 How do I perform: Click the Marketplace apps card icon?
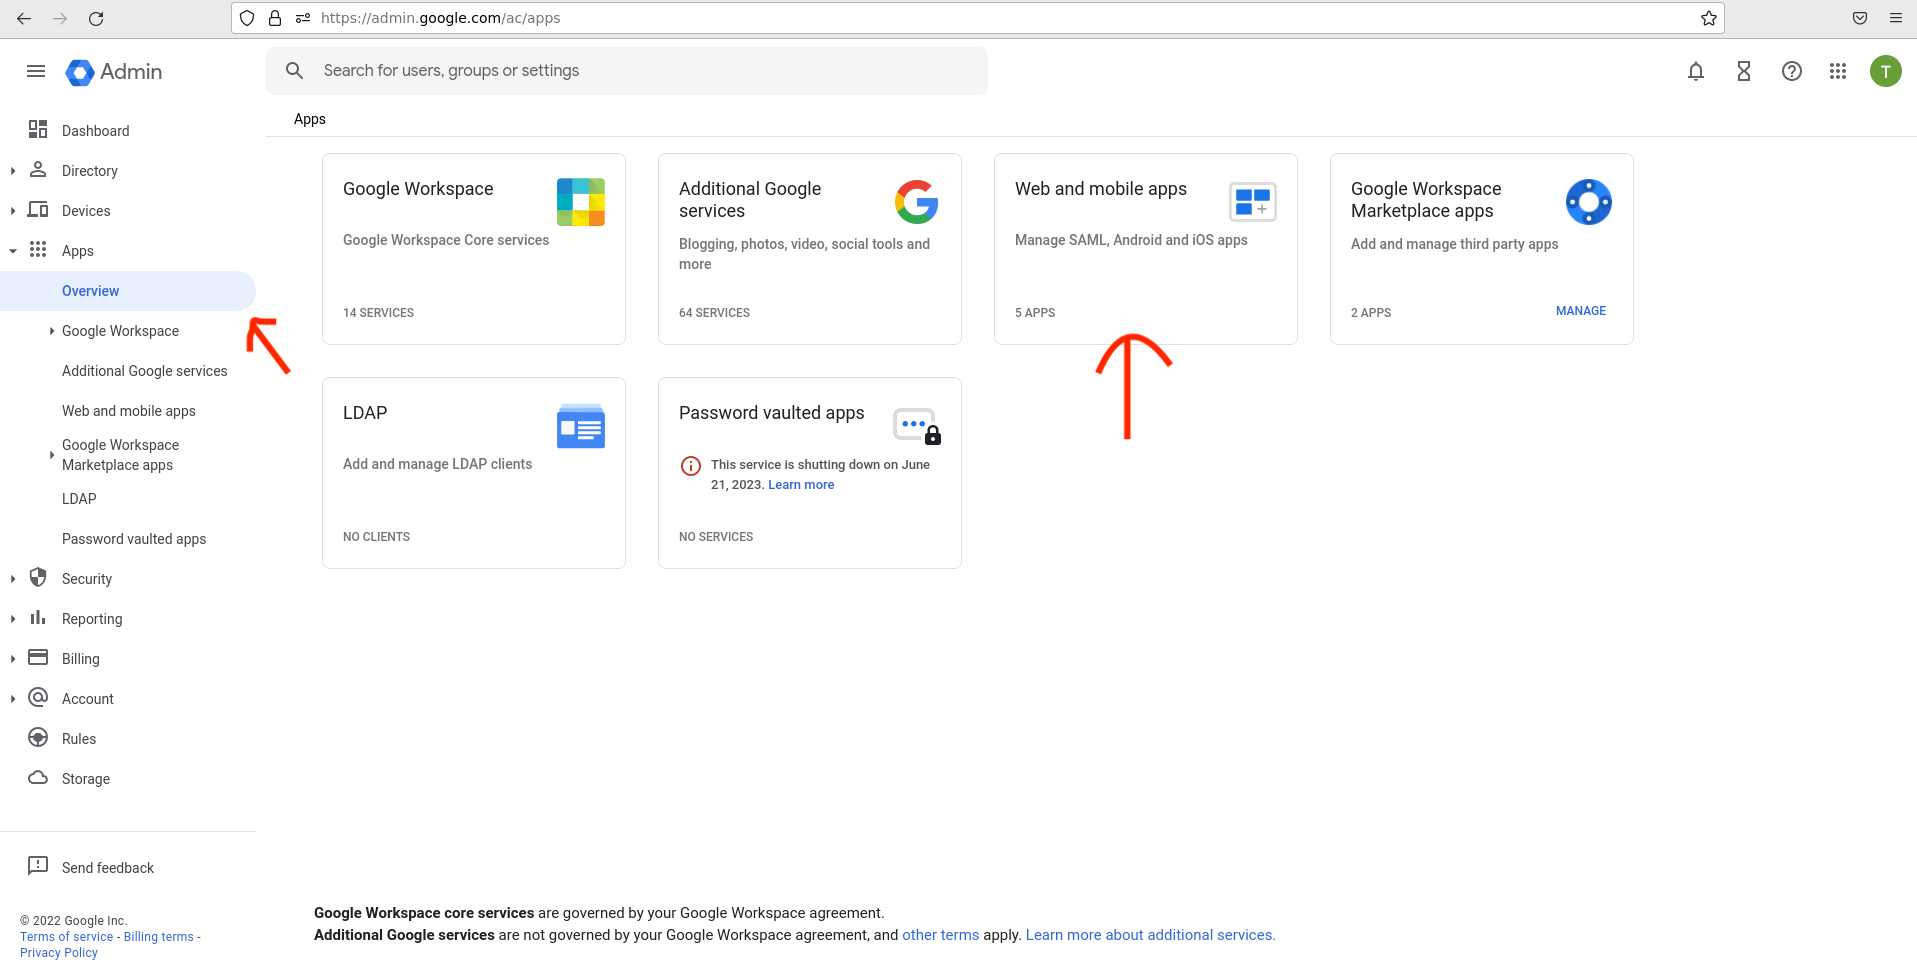coord(1589,202)
